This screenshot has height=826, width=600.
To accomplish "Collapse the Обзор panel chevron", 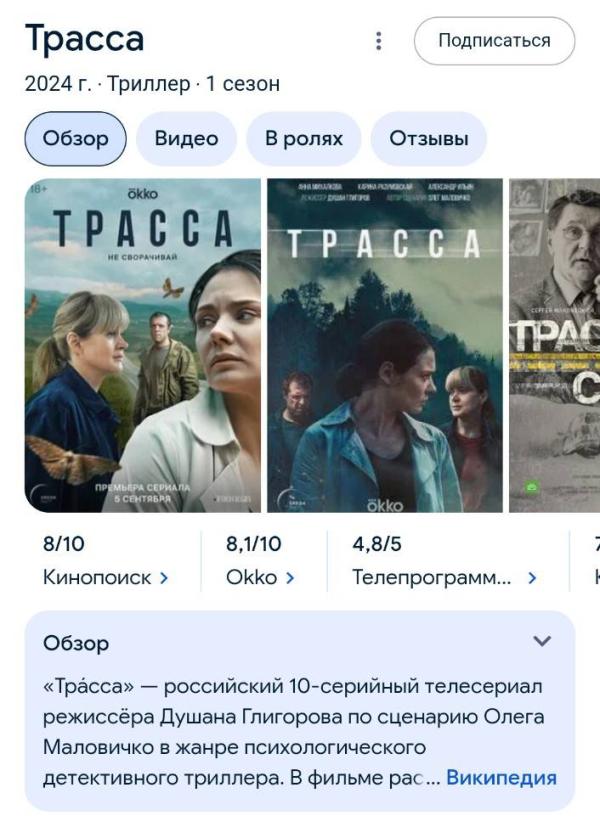I will tap(542, 641).
